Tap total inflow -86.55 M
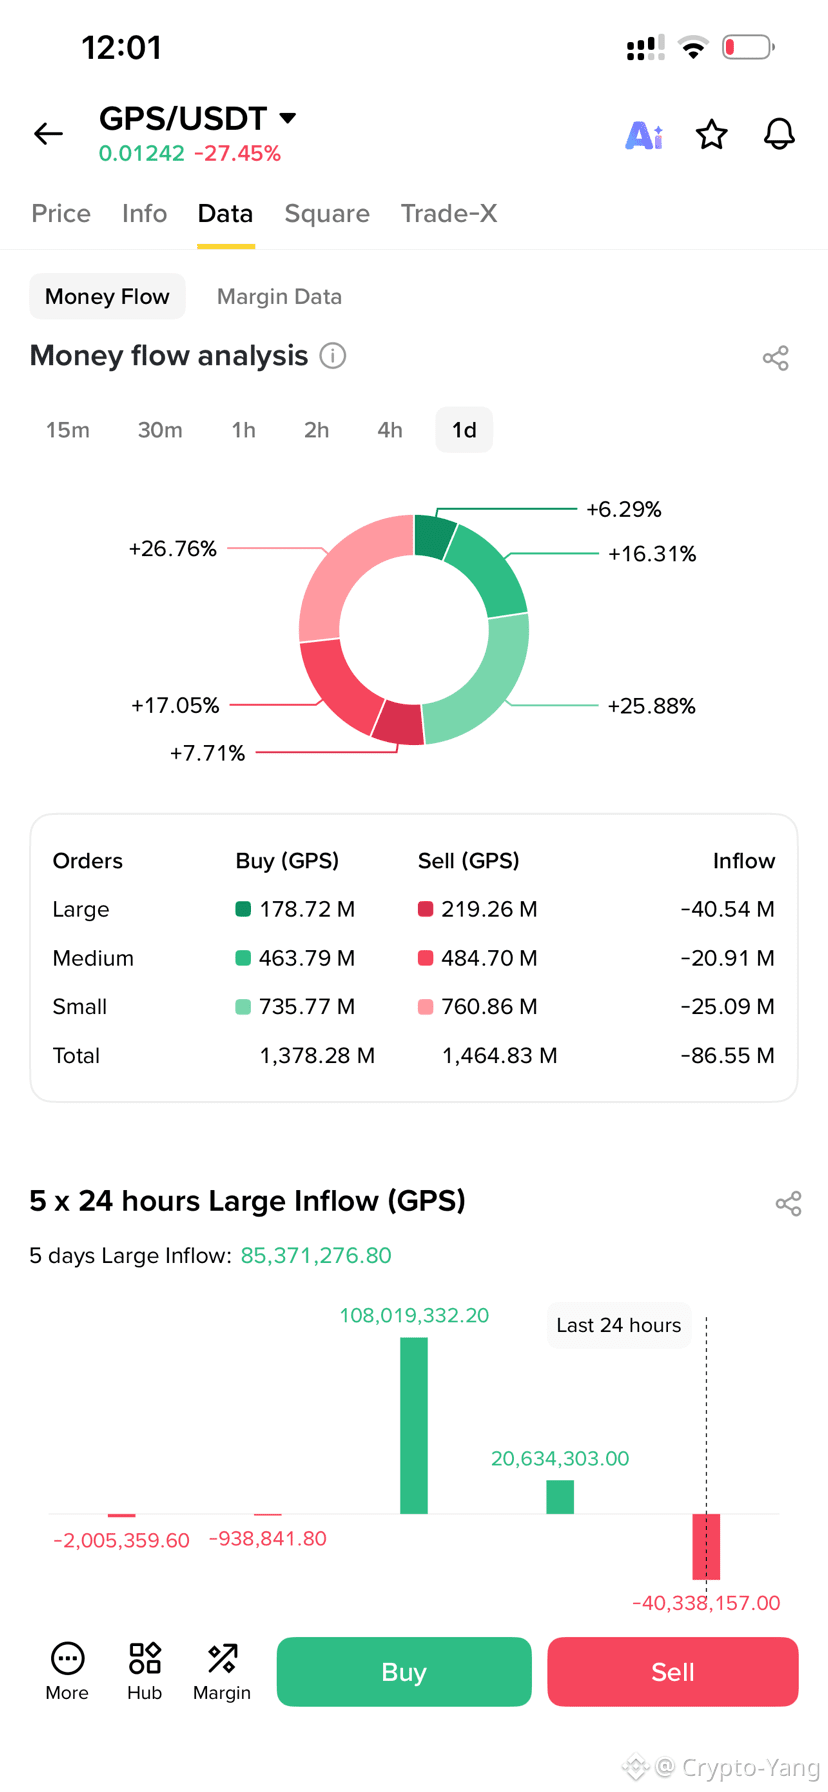Screen dimensions: 828x1792 tap(727, 1055)
